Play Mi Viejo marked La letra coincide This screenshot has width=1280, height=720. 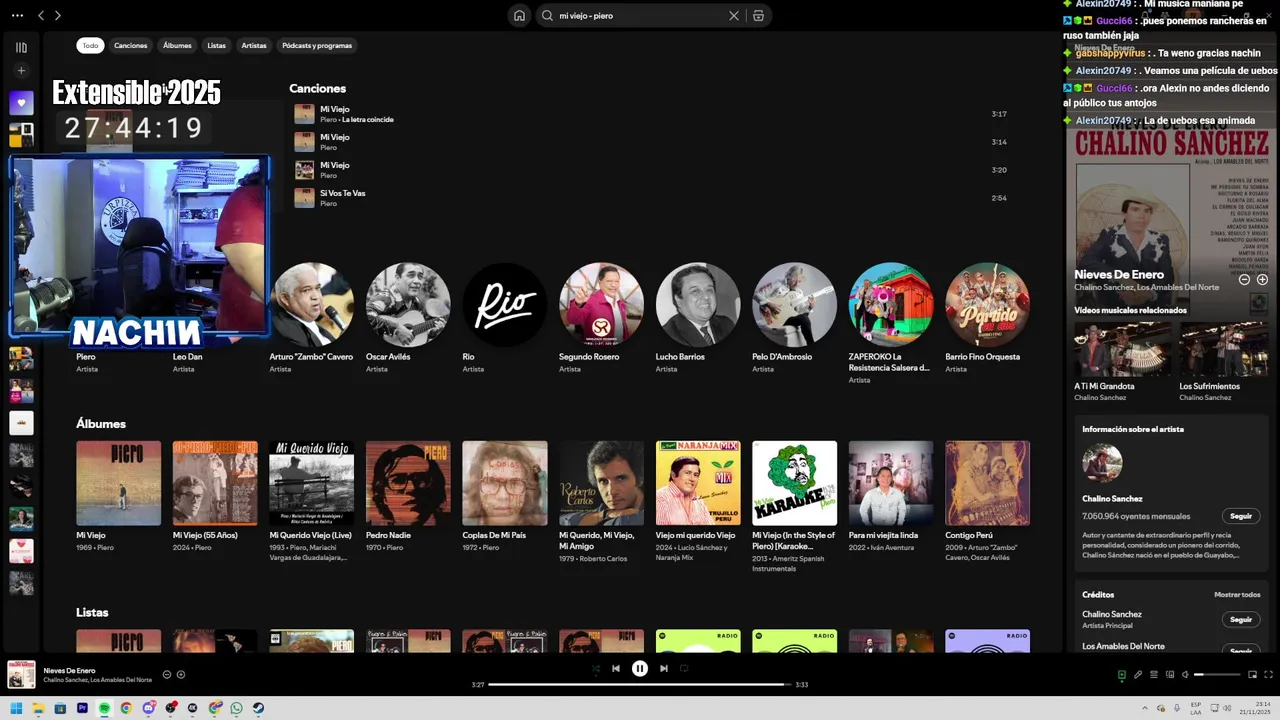[650, 114]
